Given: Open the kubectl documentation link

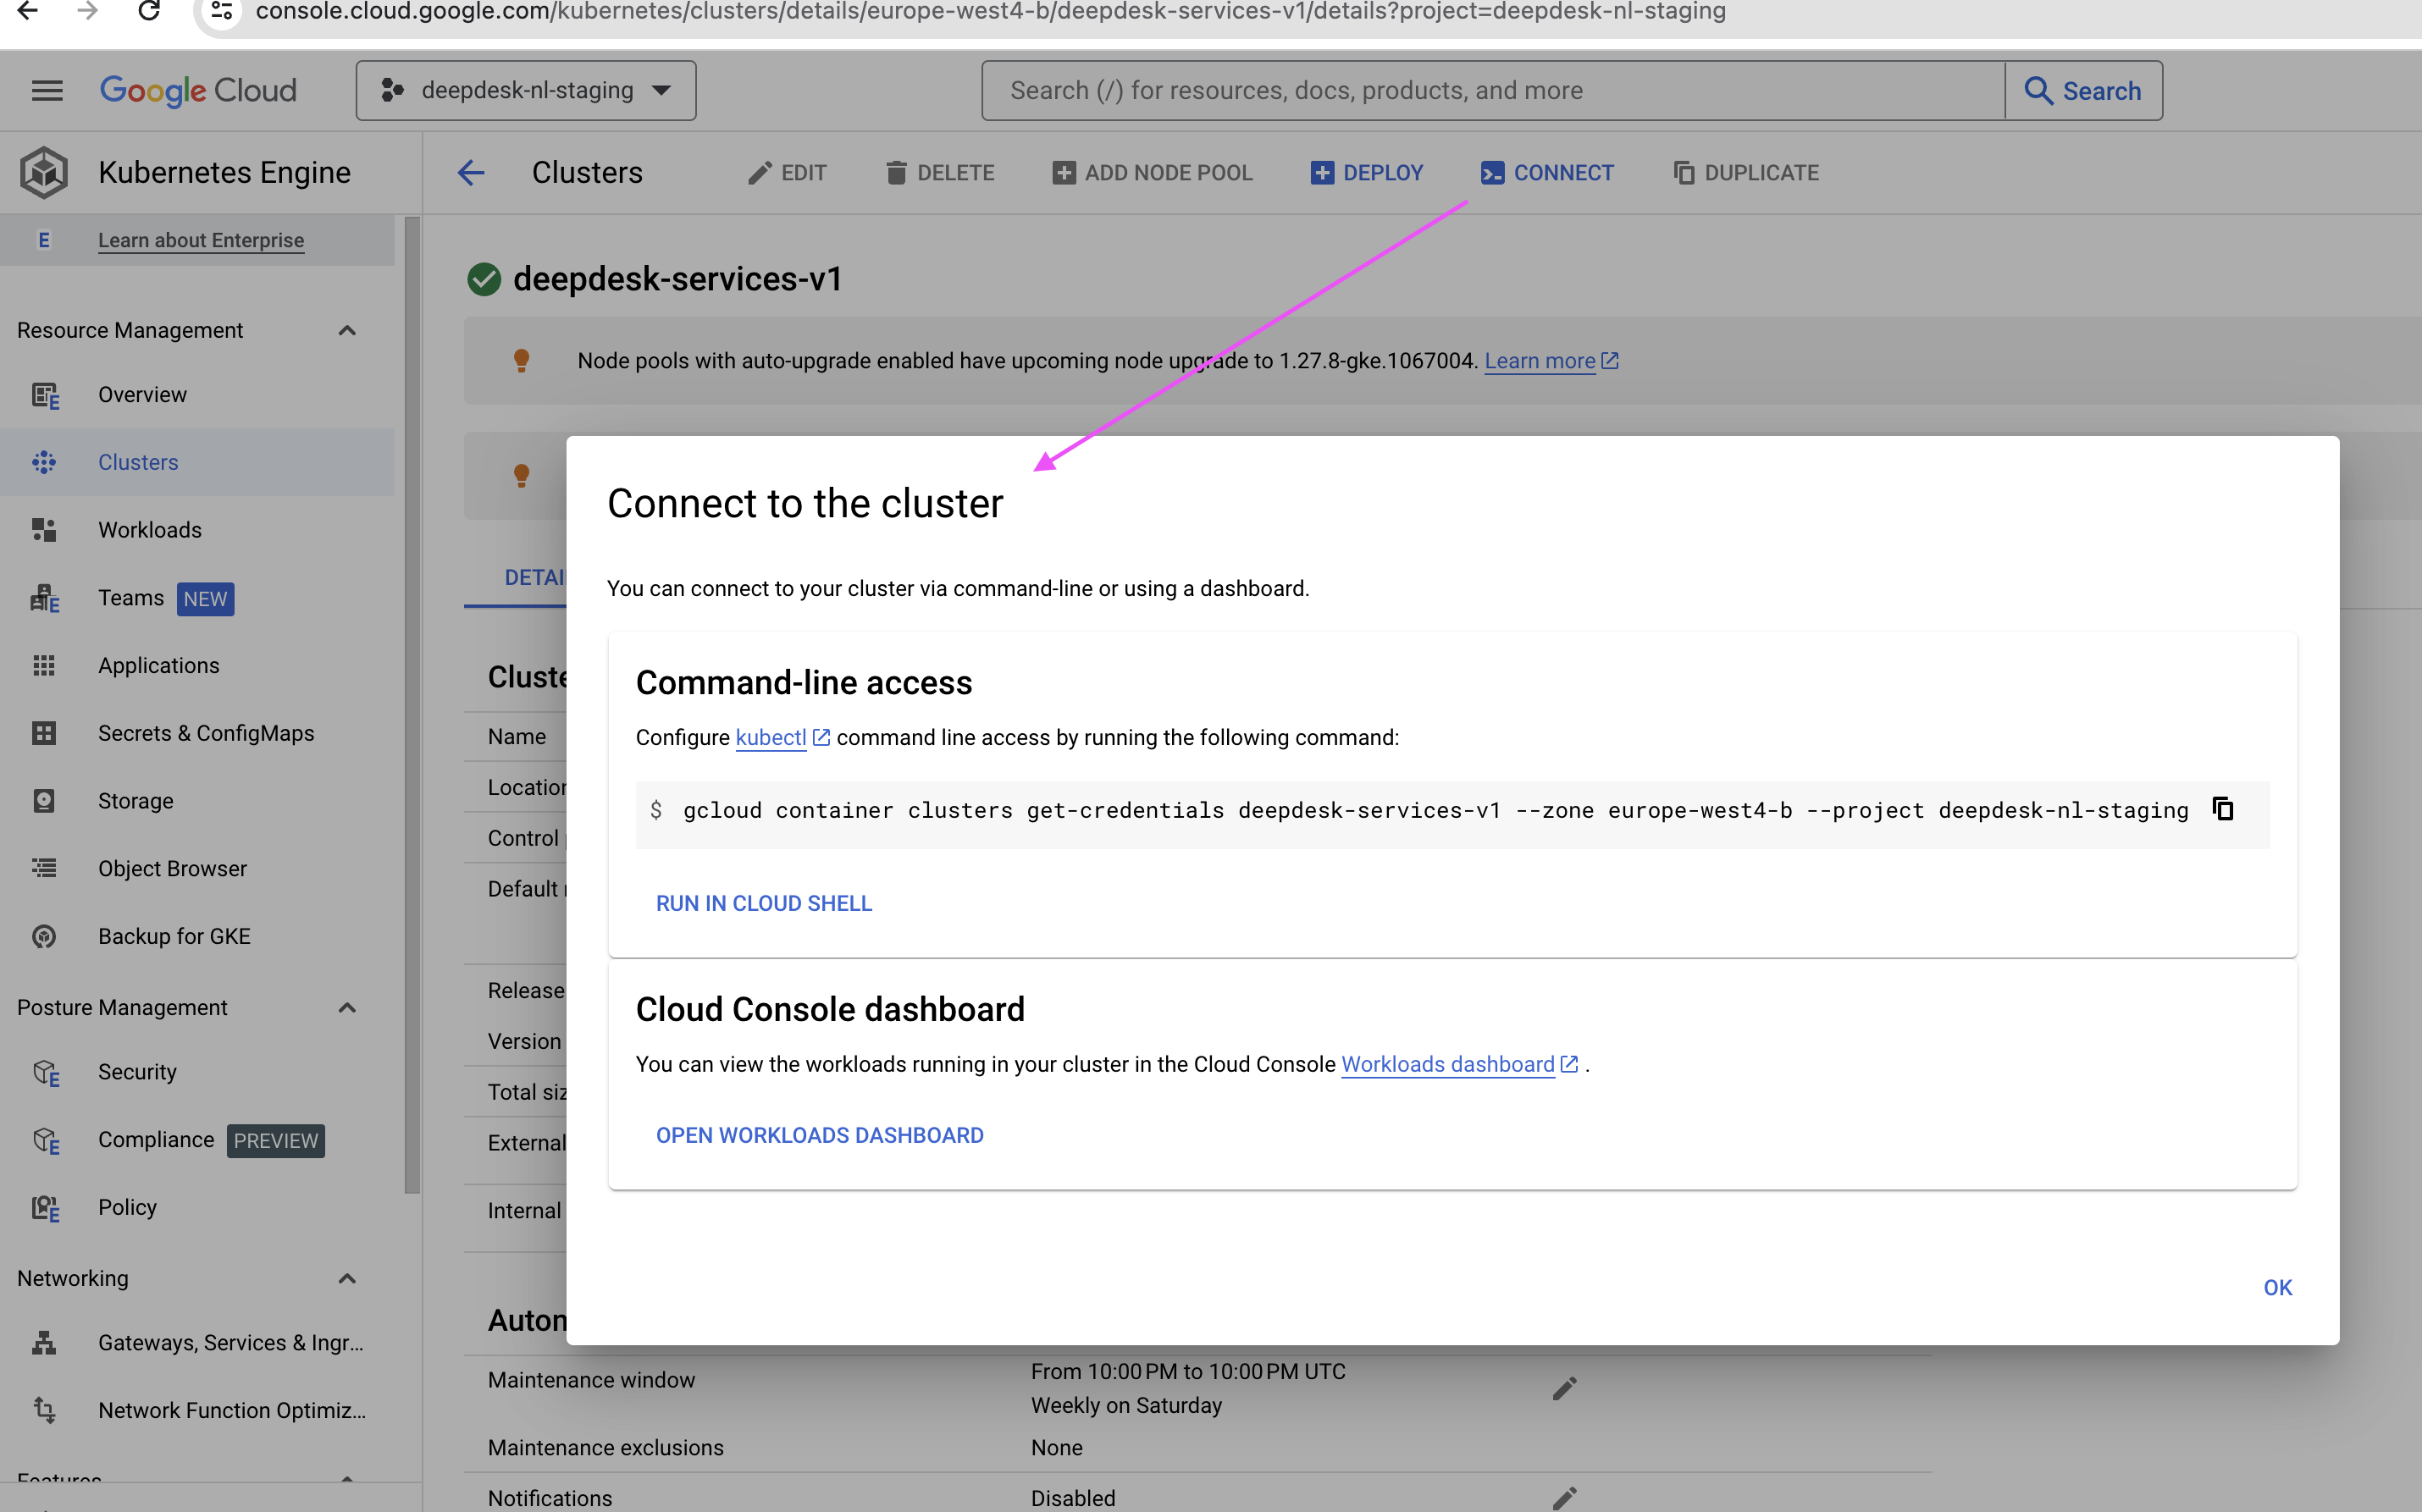Looking at the screenshot, I should pyautogui.click(x=771, y=737).
